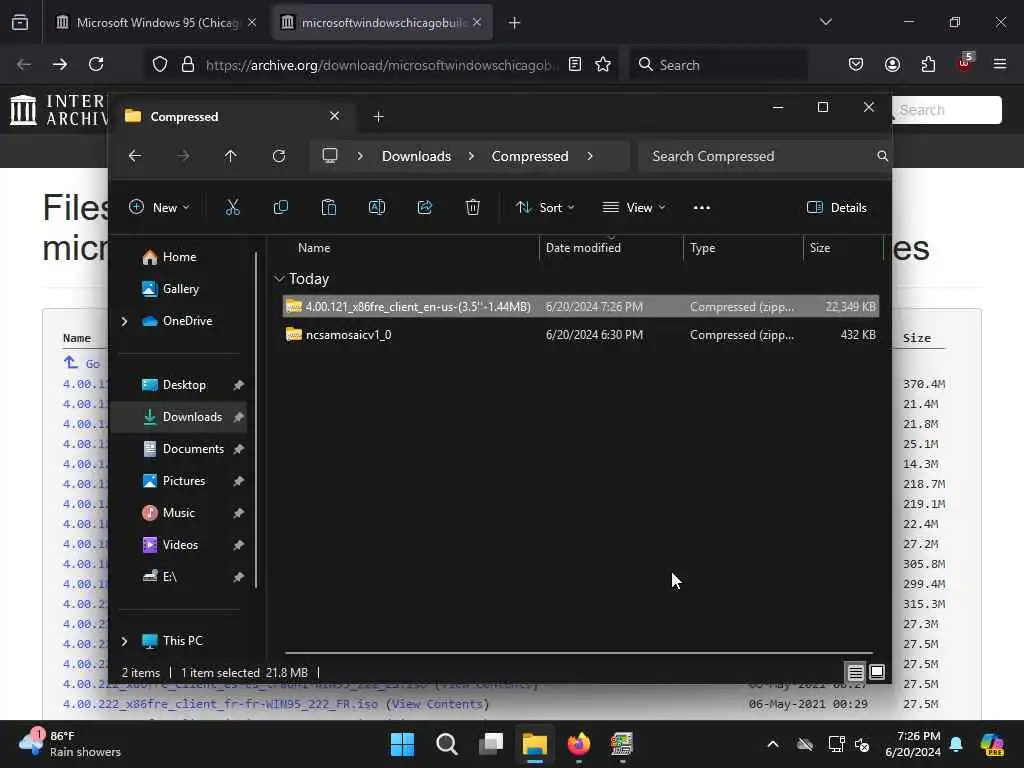Viewport: 1024px width, 768px height.
Task: Open the View dropdown
Action: 633,208
